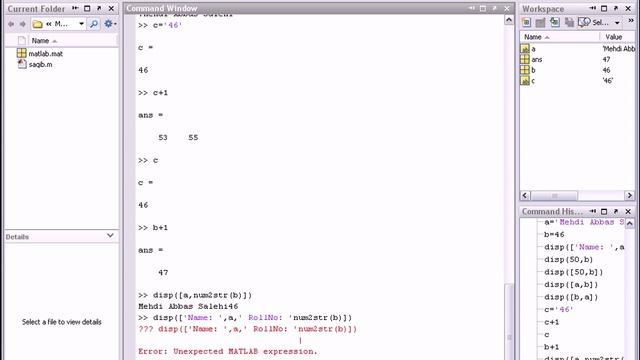The height and width of the screenshot is (360, 640).
Task: Create new variable in Workspace toolbar
Action: [526, 22]
